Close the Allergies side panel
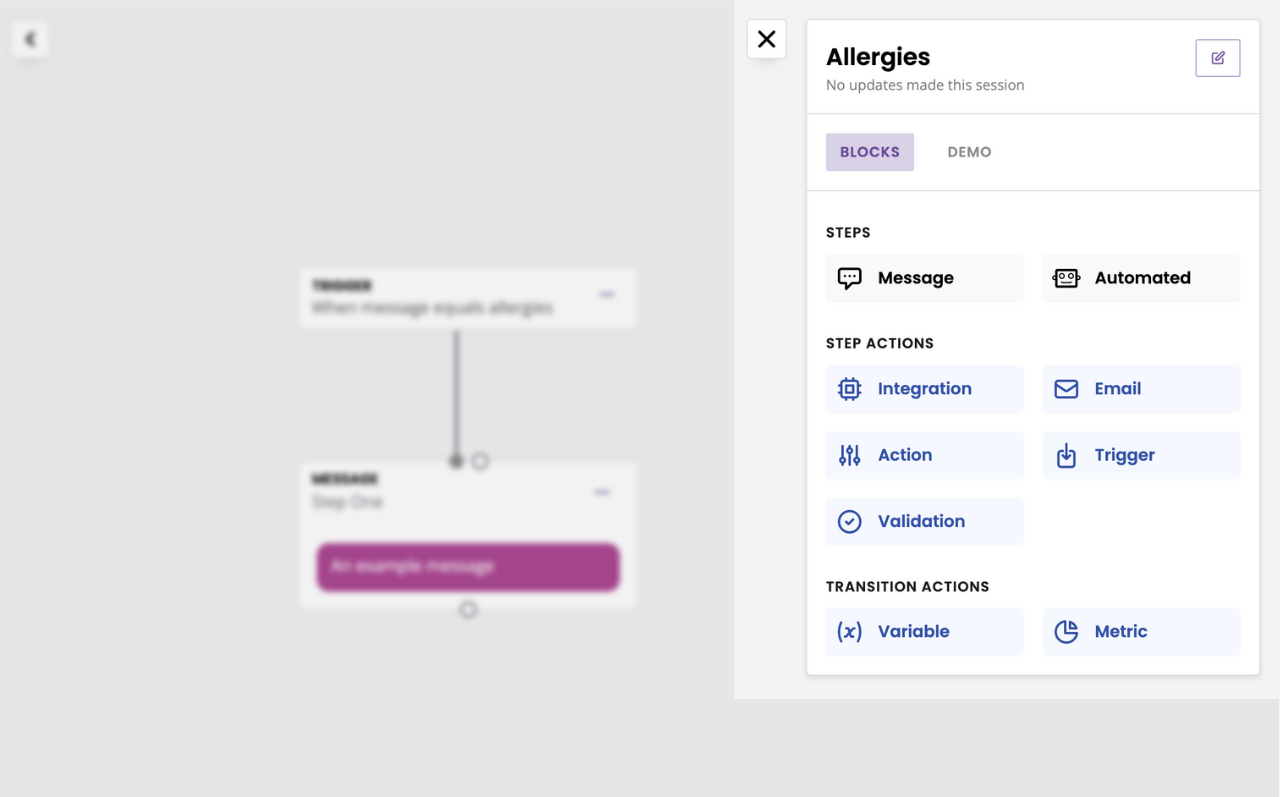The image size is (1280, 797). pos(766,39)
